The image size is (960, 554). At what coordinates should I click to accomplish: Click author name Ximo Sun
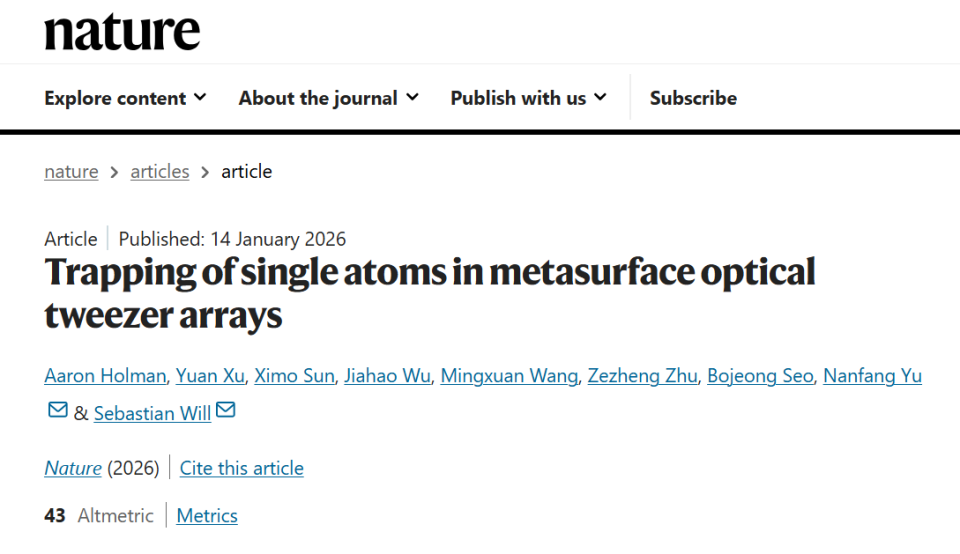click(x=293, y=376)
